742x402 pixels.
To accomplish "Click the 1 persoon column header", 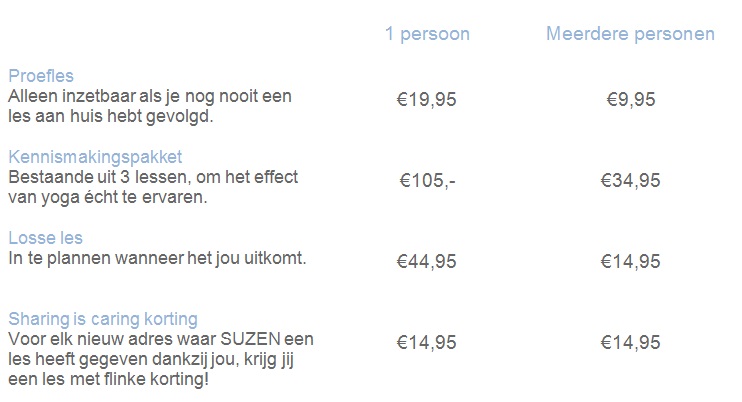I will coord(427,34).
